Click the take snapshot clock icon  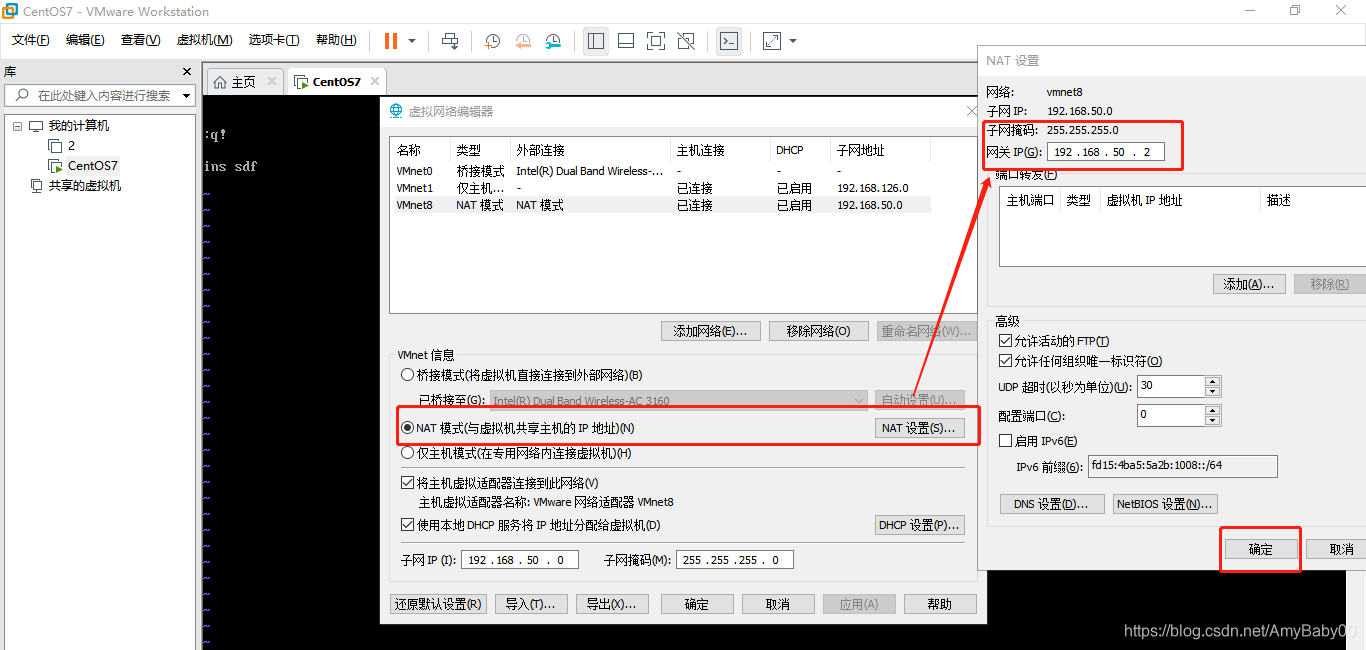tap(493, 41)
